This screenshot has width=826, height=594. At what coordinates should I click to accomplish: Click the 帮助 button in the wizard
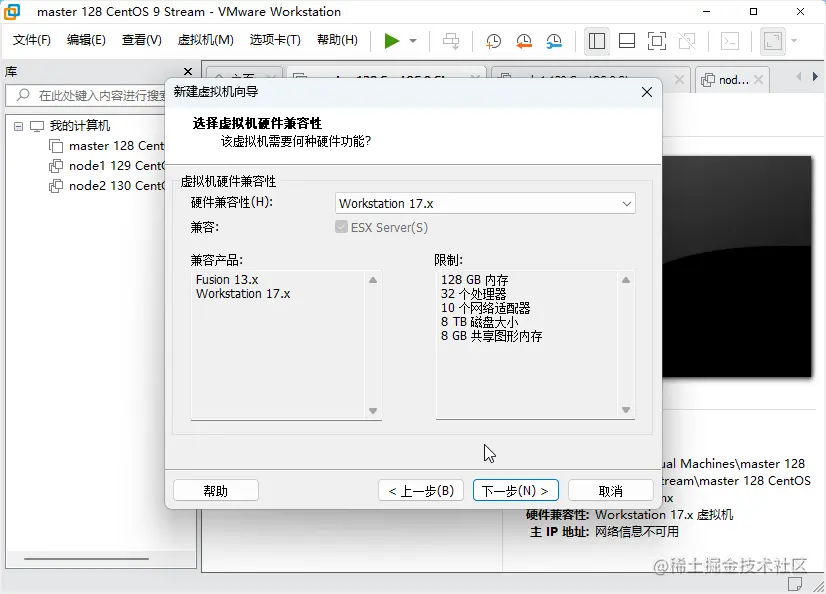216,490
